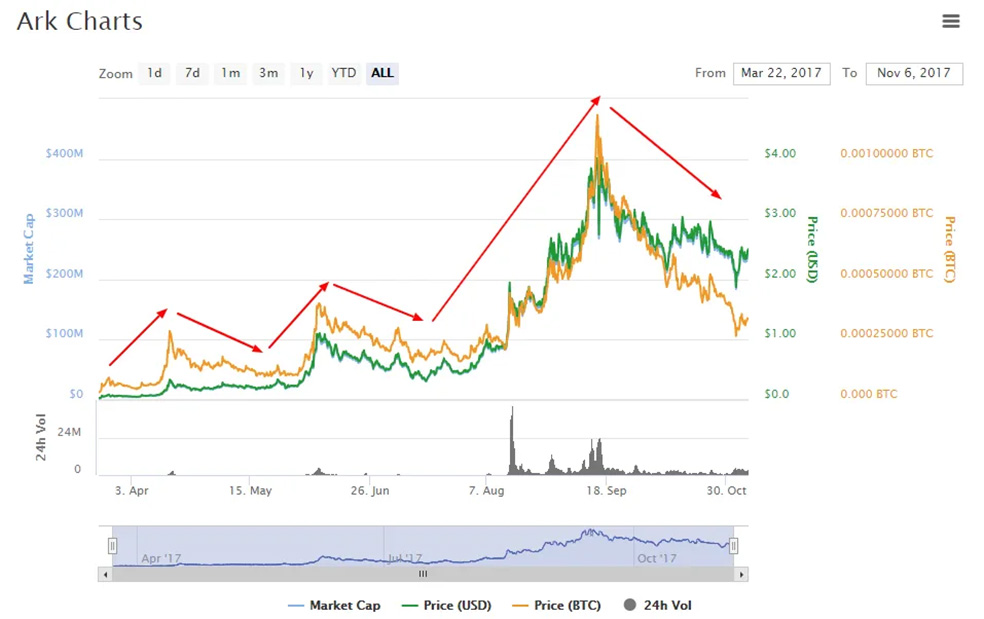Image resolution: width=984 pixels, height=619 pixels.
Task: Toggle the Price (BTC) series legend
Action: 557,606
